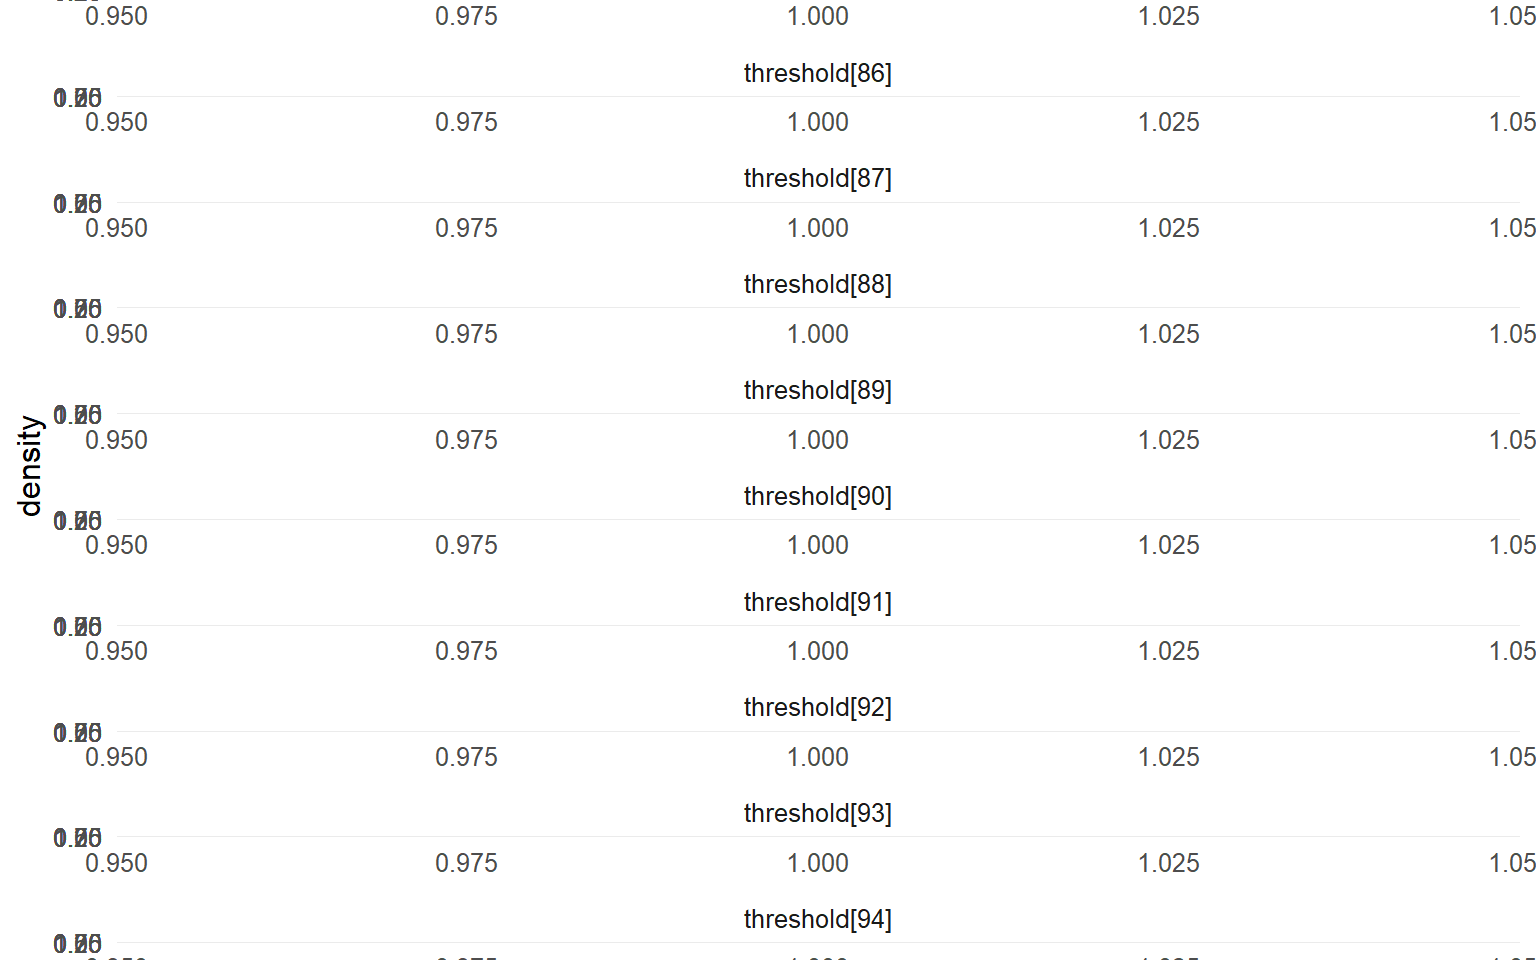
Task: Click 0.950 tick just above threshold[90] title
Action: point(116,440)
